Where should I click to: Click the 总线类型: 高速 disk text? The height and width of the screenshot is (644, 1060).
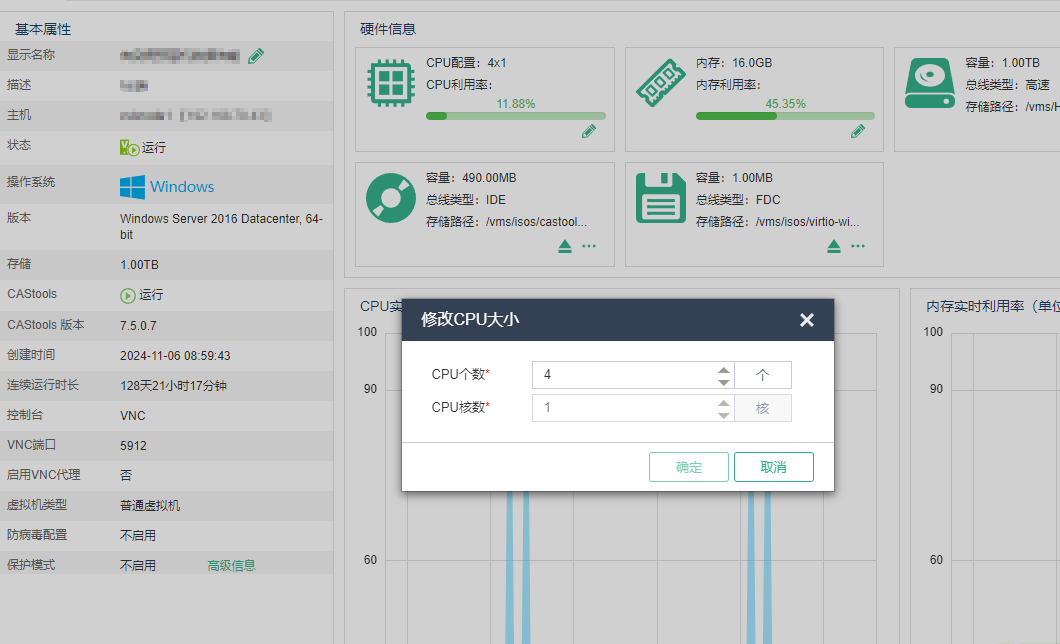pyautogui.click(x=1007, y=84)
